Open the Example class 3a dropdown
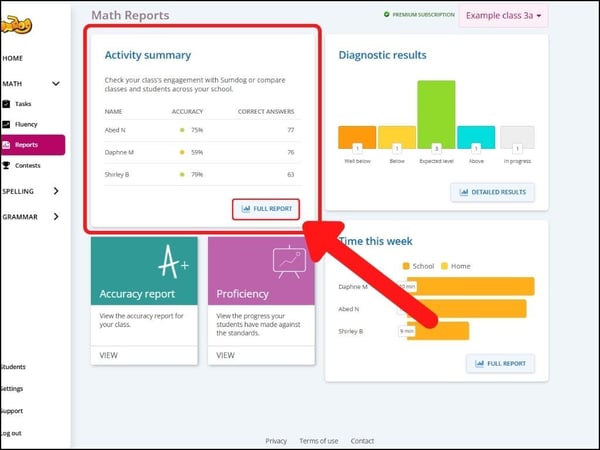 [503, 16]
